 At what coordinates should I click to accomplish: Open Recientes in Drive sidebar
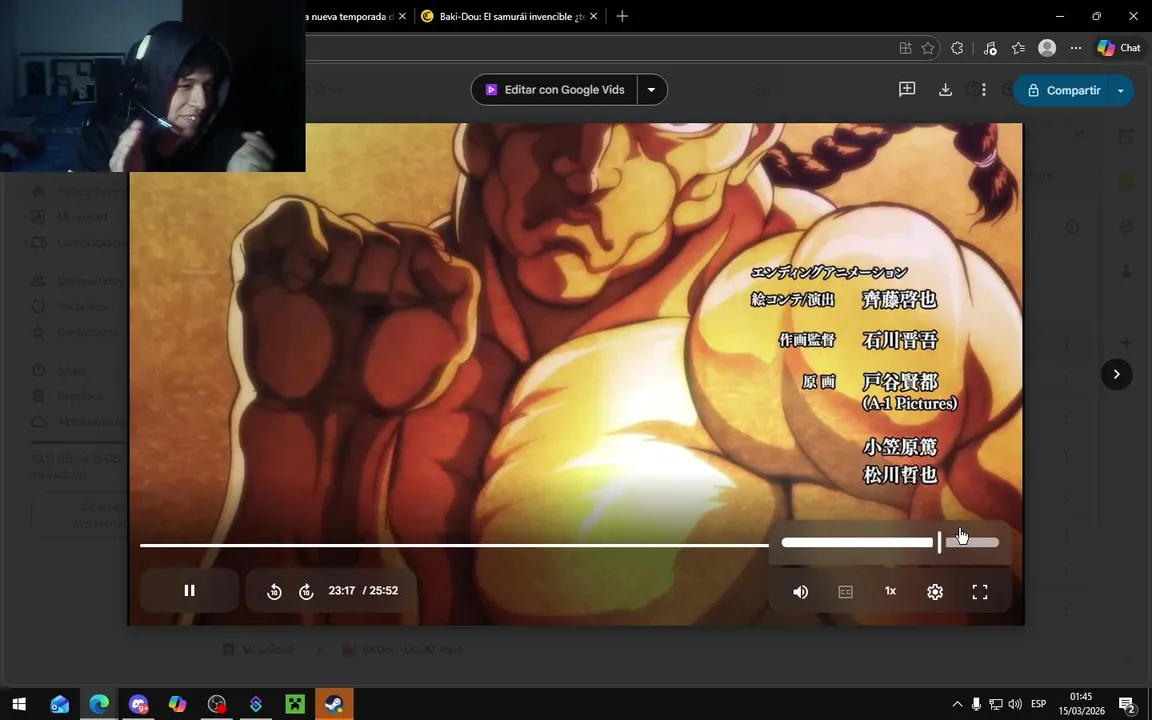click(x=82, y=306)
